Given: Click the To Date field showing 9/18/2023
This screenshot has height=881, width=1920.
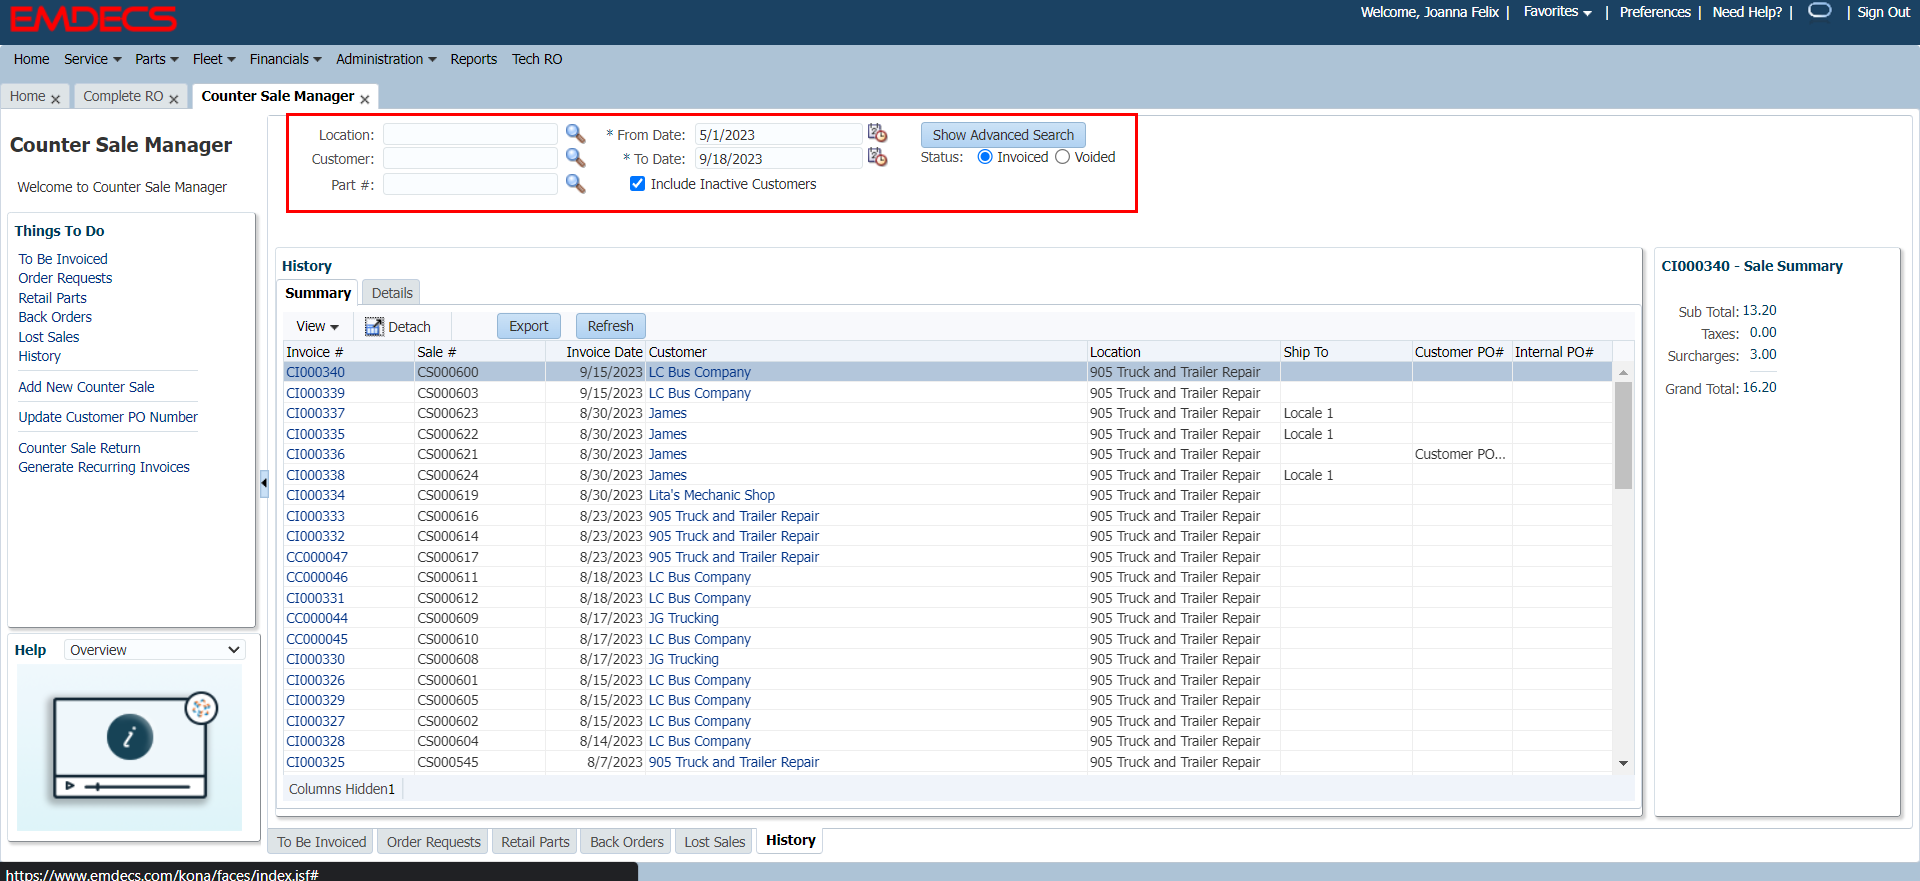Looking at the screenshot, I should coord(778,158).
